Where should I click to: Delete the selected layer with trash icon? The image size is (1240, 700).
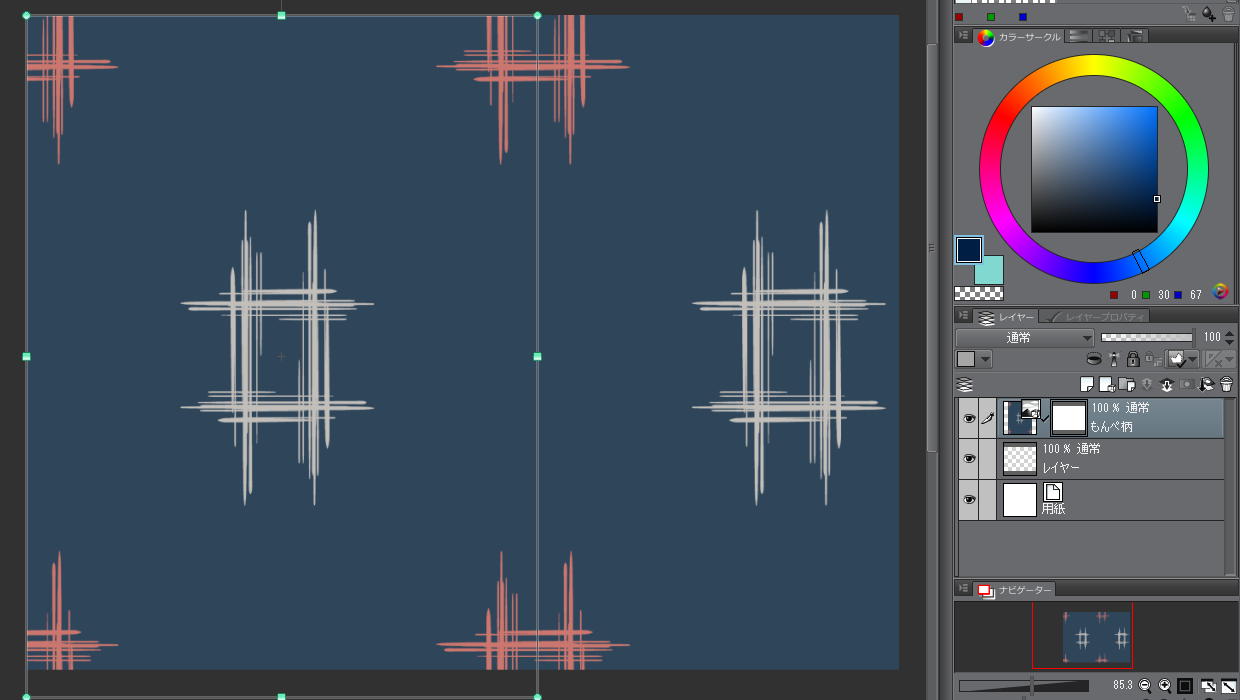[1227, 384]
